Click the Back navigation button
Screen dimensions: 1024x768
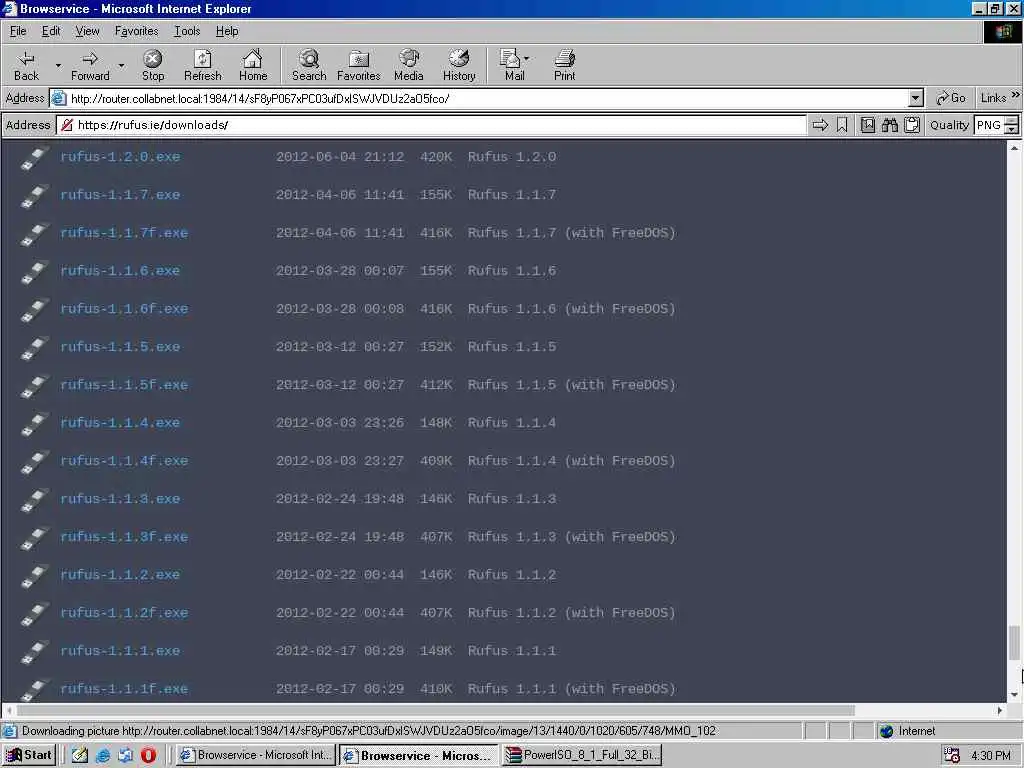[x=26, y=66]
